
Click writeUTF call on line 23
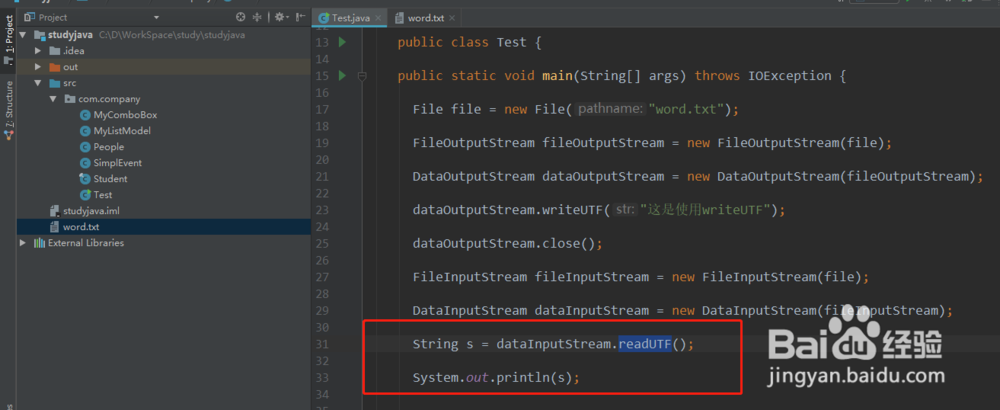[573, 210]
